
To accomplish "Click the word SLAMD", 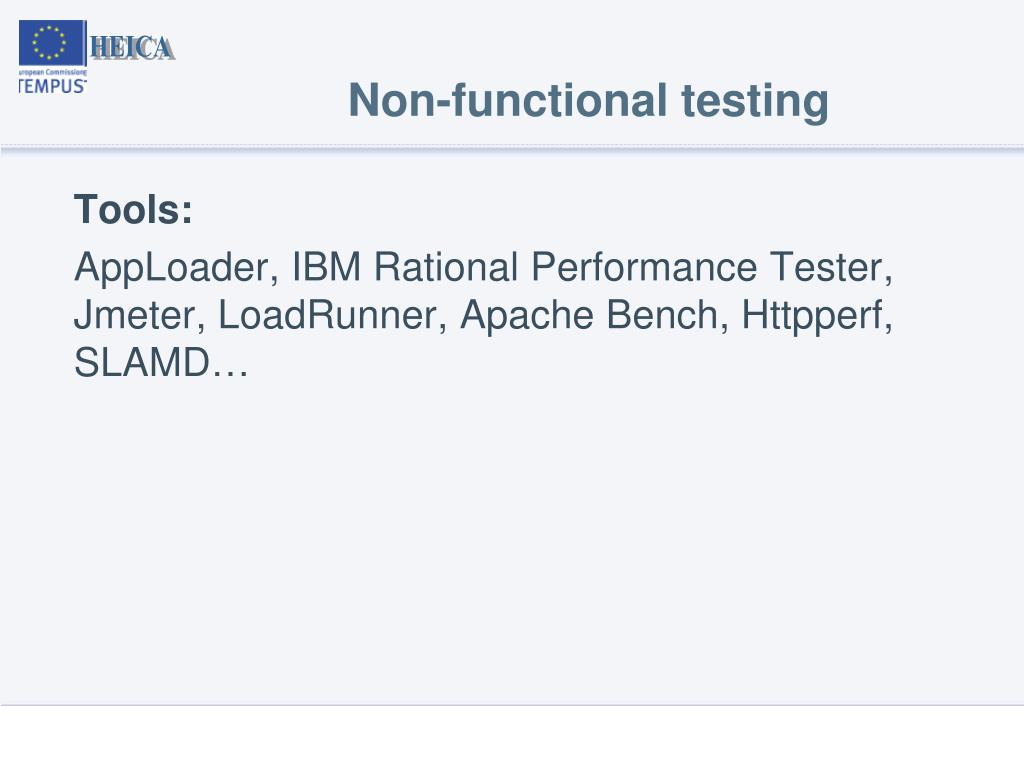I will (142, 362).
